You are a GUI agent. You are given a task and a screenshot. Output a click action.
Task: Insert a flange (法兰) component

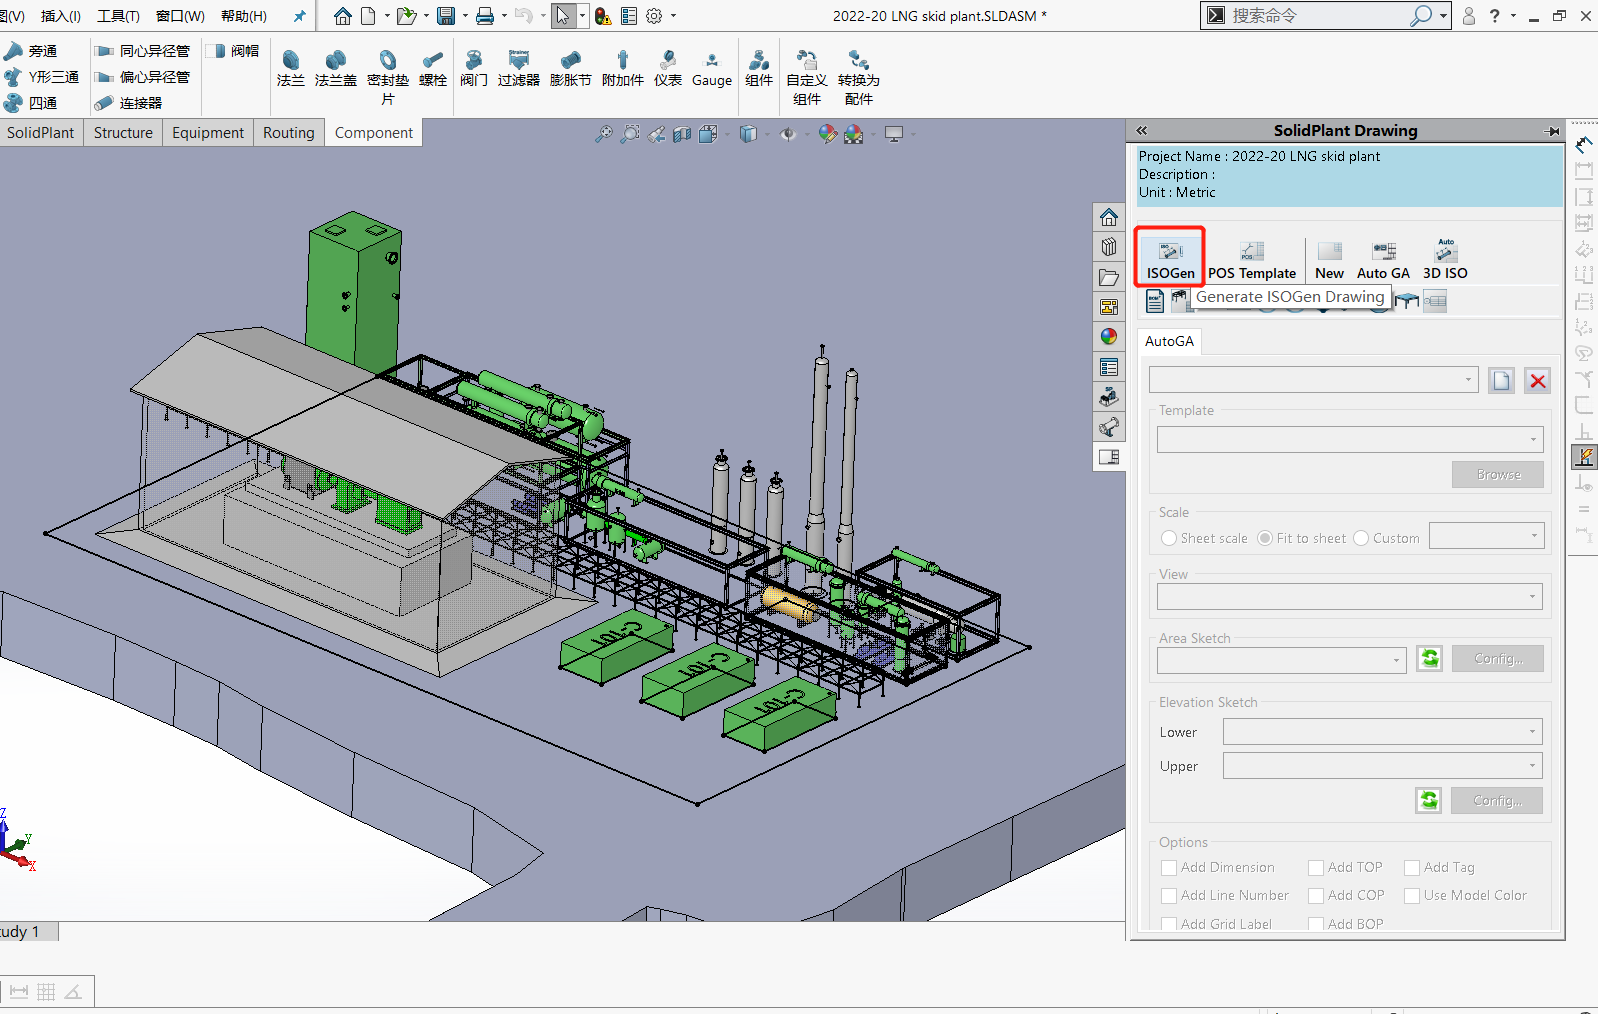(x=290, y=68)
